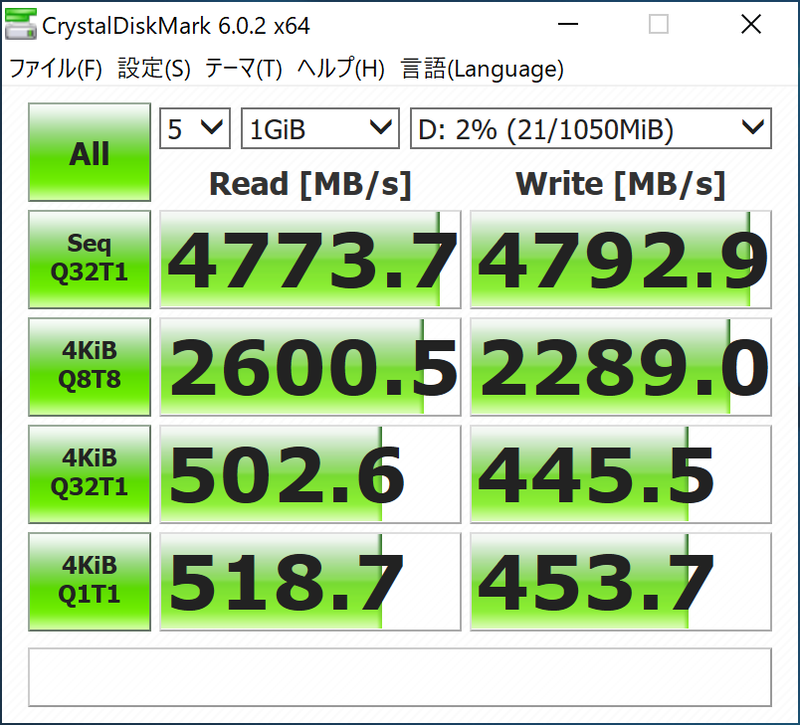Click the Write [MB/s] column header

tap(620, 184)
